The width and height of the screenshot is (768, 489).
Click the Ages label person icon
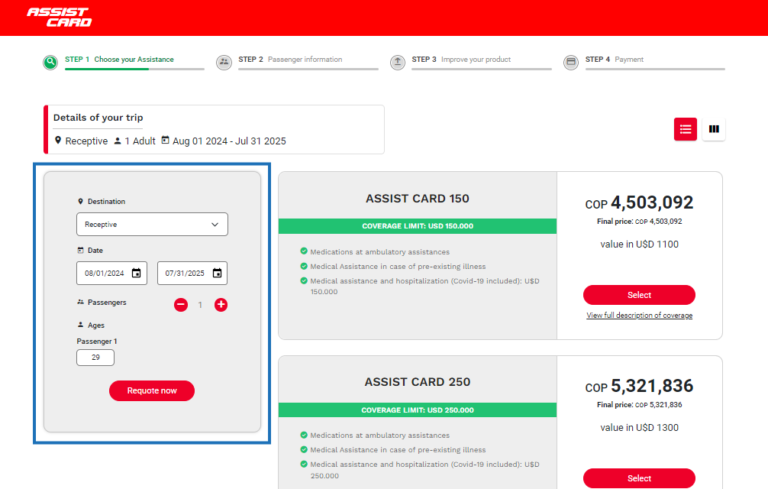click(x=81, y=325)
